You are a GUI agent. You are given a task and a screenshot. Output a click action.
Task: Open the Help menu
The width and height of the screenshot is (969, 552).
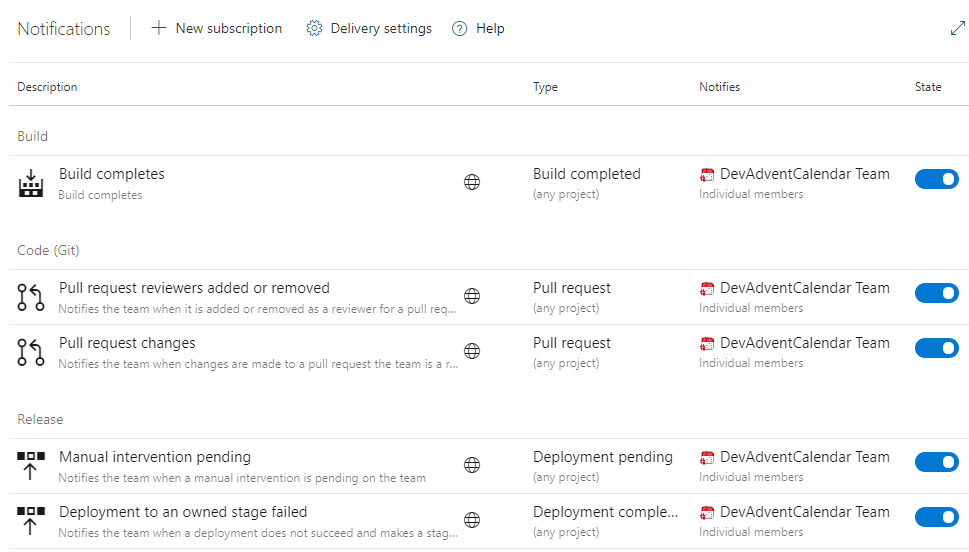[x=478, y=29]
